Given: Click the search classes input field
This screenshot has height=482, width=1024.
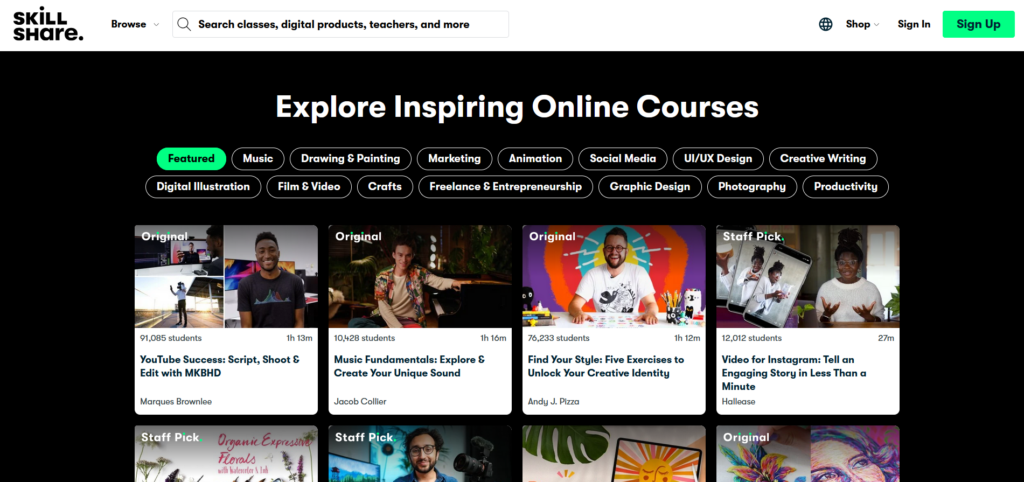Looking at the screenshot, I should [345, 24].
